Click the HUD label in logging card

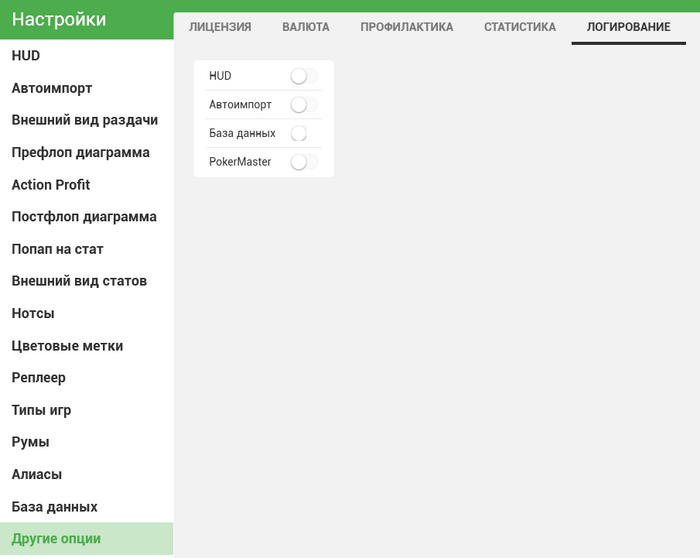pyautogui.click(x=220, y=76)
